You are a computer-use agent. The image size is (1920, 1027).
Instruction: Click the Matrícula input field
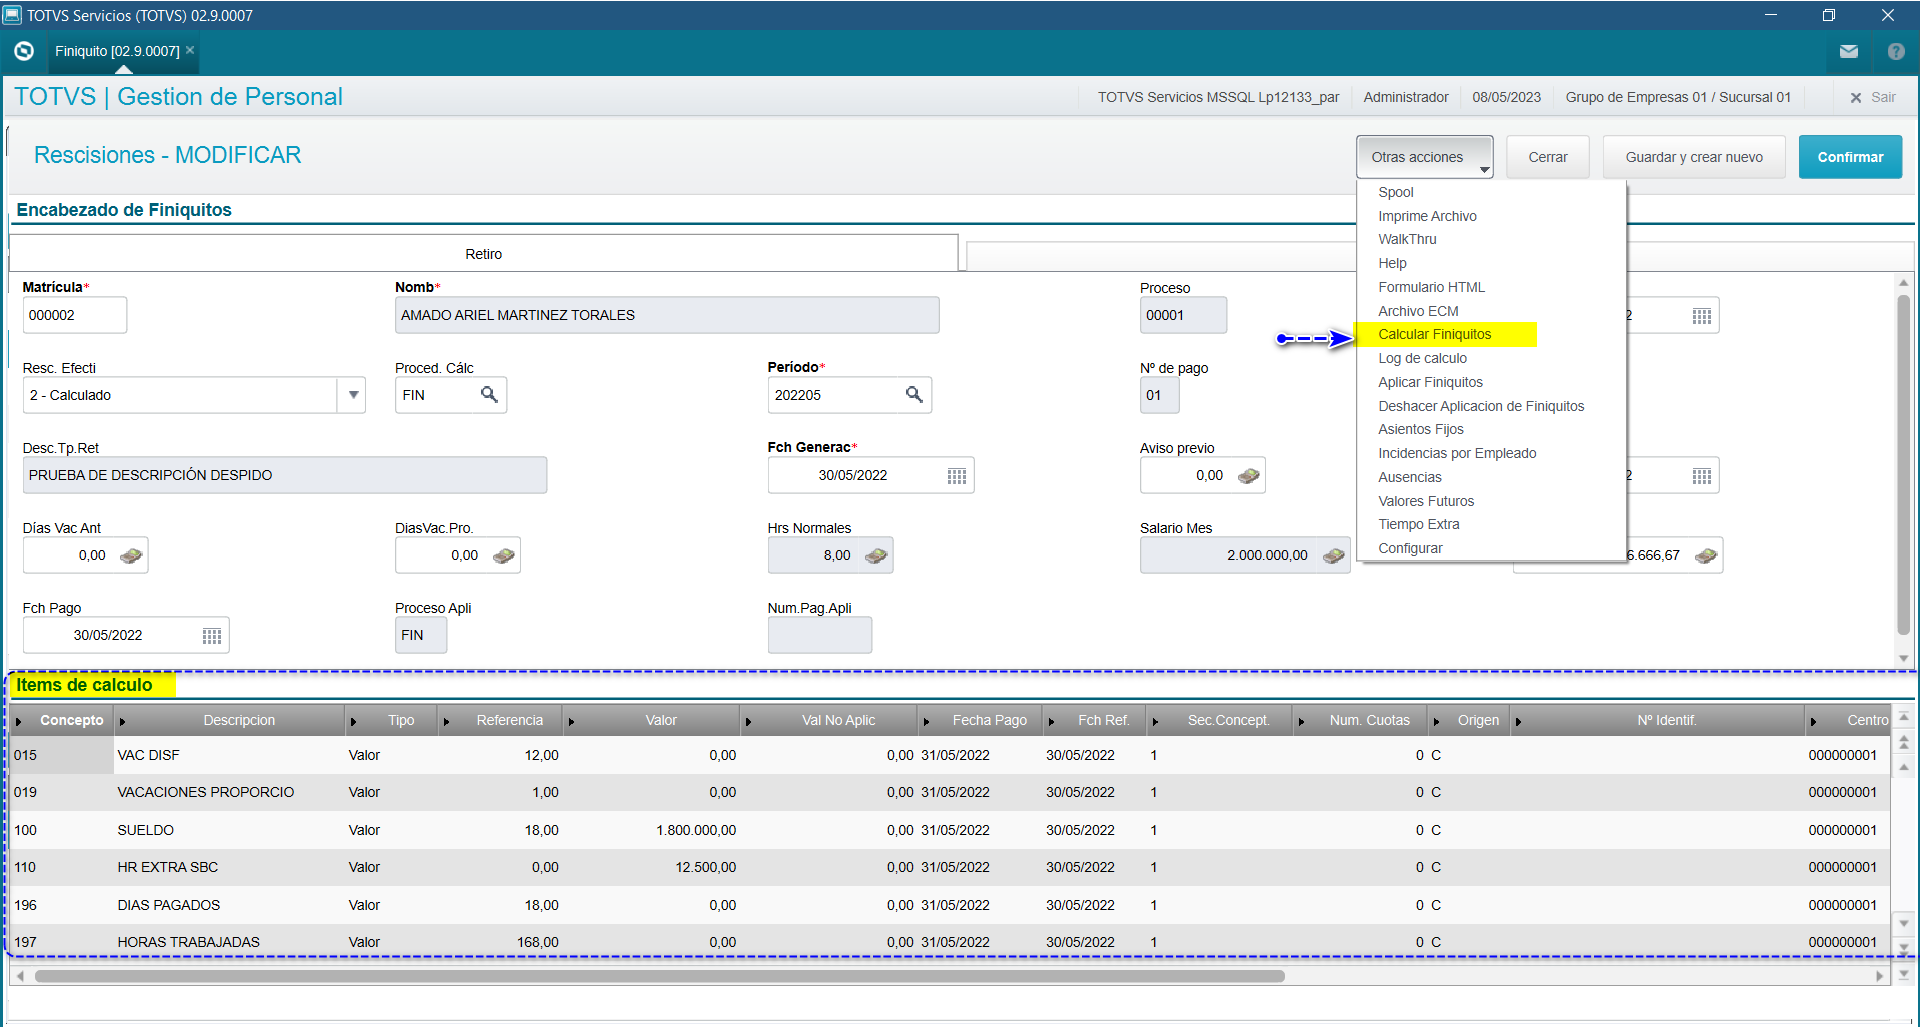point(74,315)
